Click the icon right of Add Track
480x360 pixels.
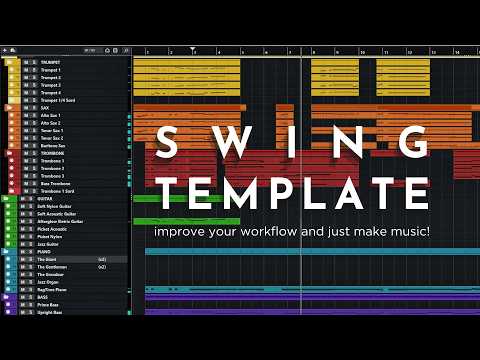13,51
